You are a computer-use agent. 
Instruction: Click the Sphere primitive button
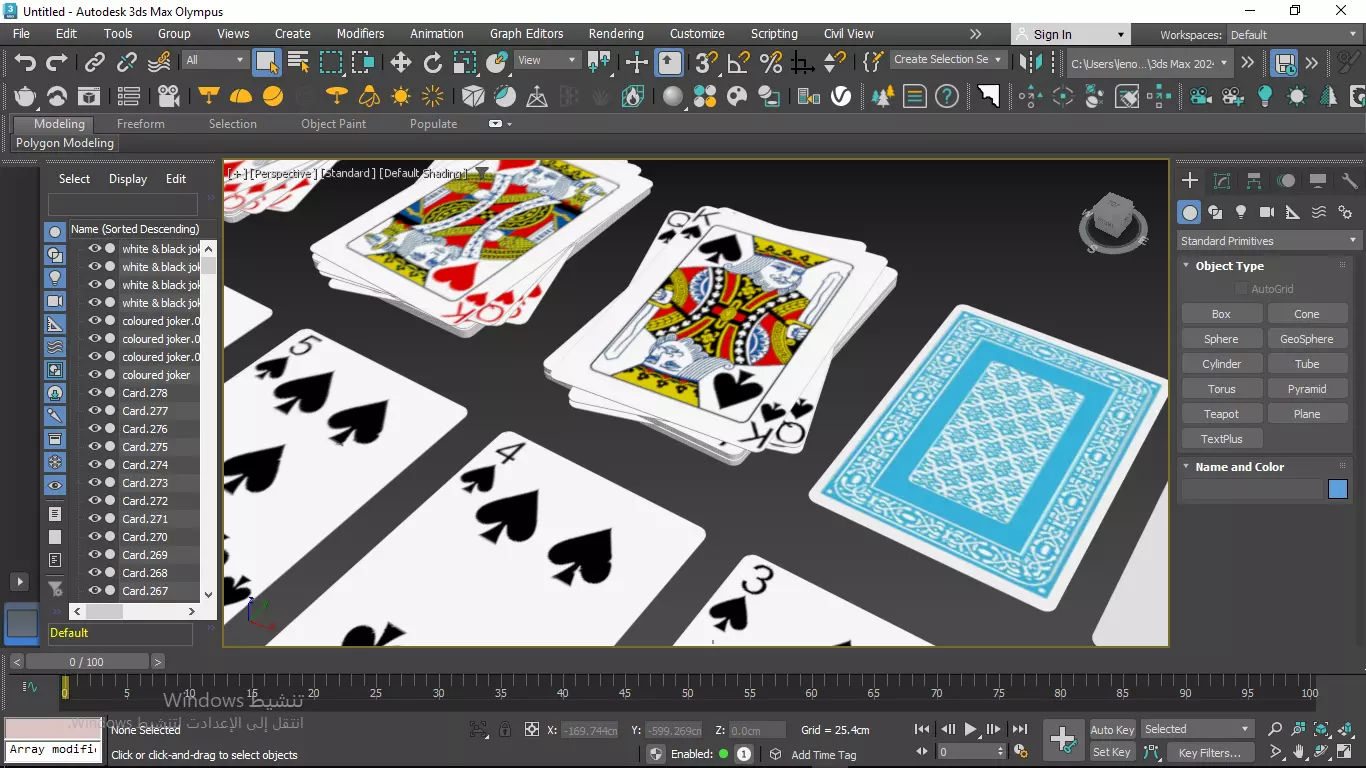pos(1221,339)
